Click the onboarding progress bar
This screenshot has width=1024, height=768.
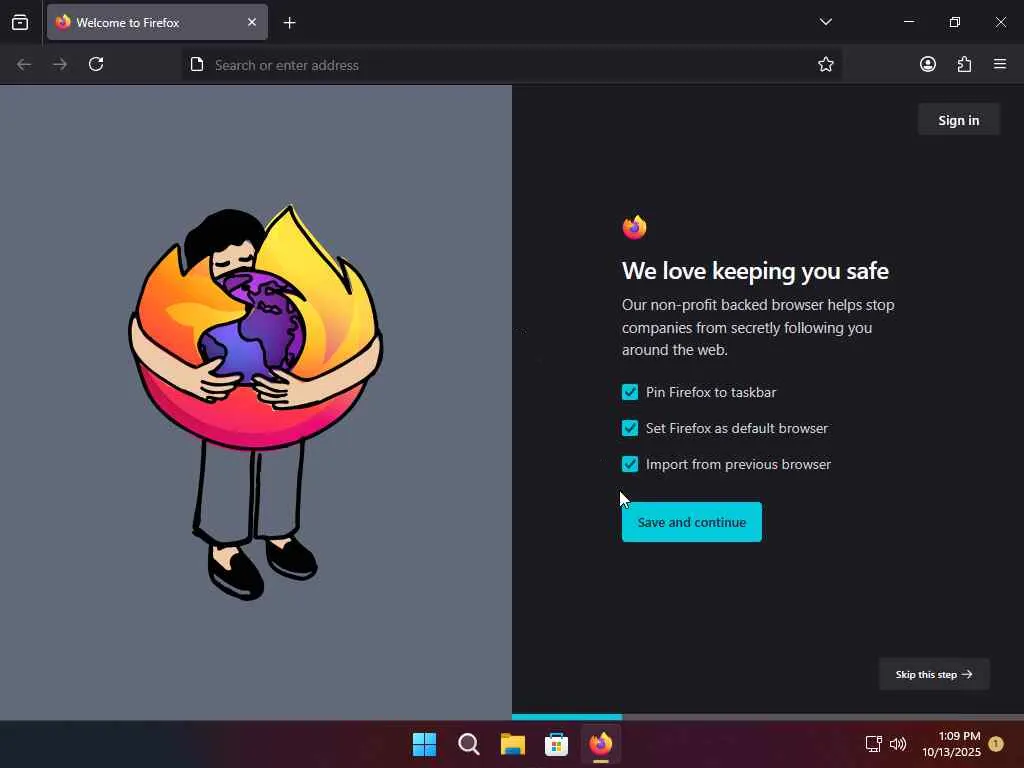(768, 717)
